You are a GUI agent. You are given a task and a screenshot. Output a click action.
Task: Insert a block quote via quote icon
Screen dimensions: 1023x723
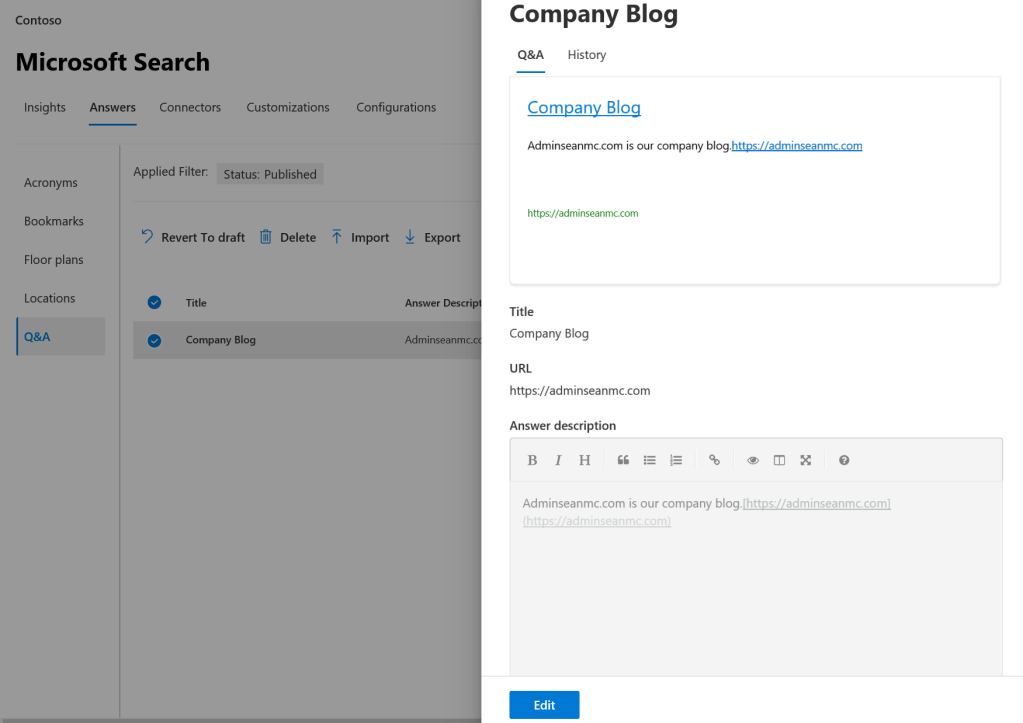[x=623, y=460]
